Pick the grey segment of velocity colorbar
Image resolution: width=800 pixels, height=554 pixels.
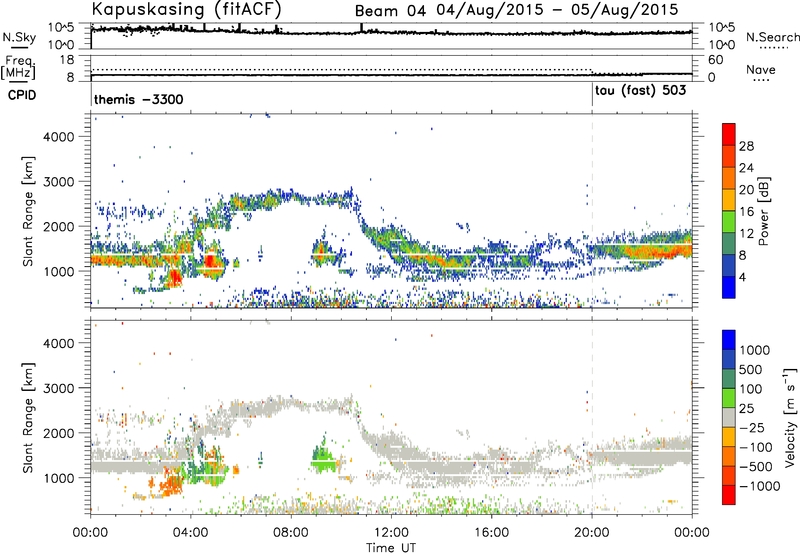[x=729, y=418]
